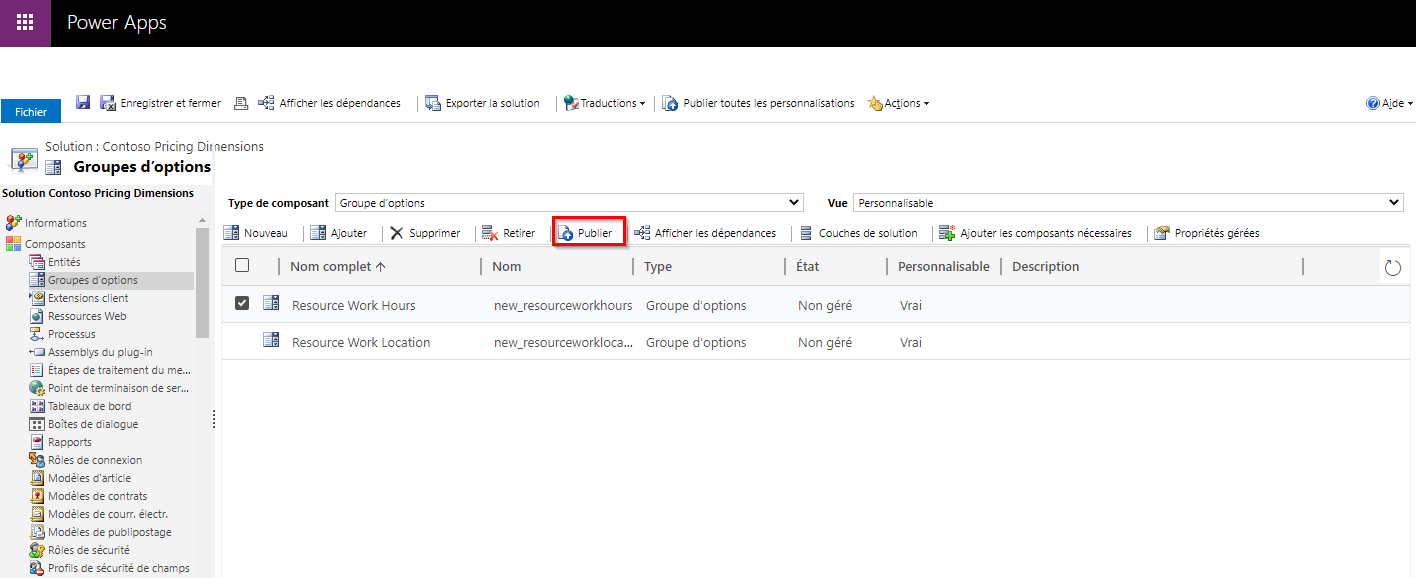
Task: Select Étapes de traitement du message node
Action: coord(119,370)
